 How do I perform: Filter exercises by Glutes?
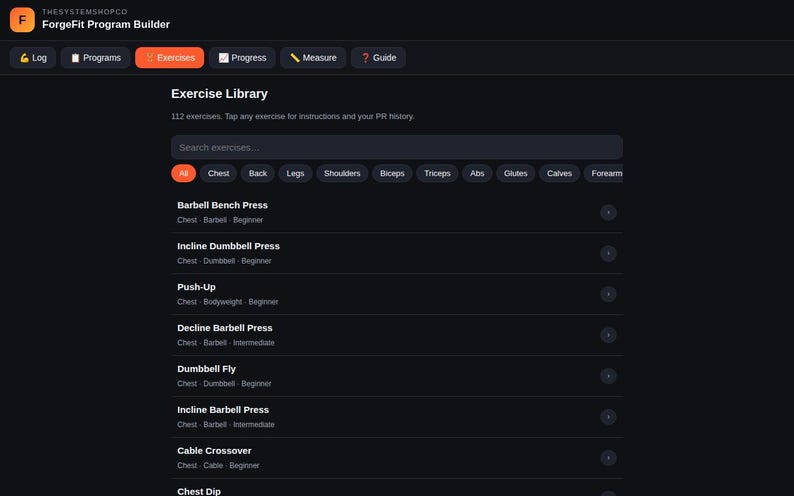pos(515,173)
